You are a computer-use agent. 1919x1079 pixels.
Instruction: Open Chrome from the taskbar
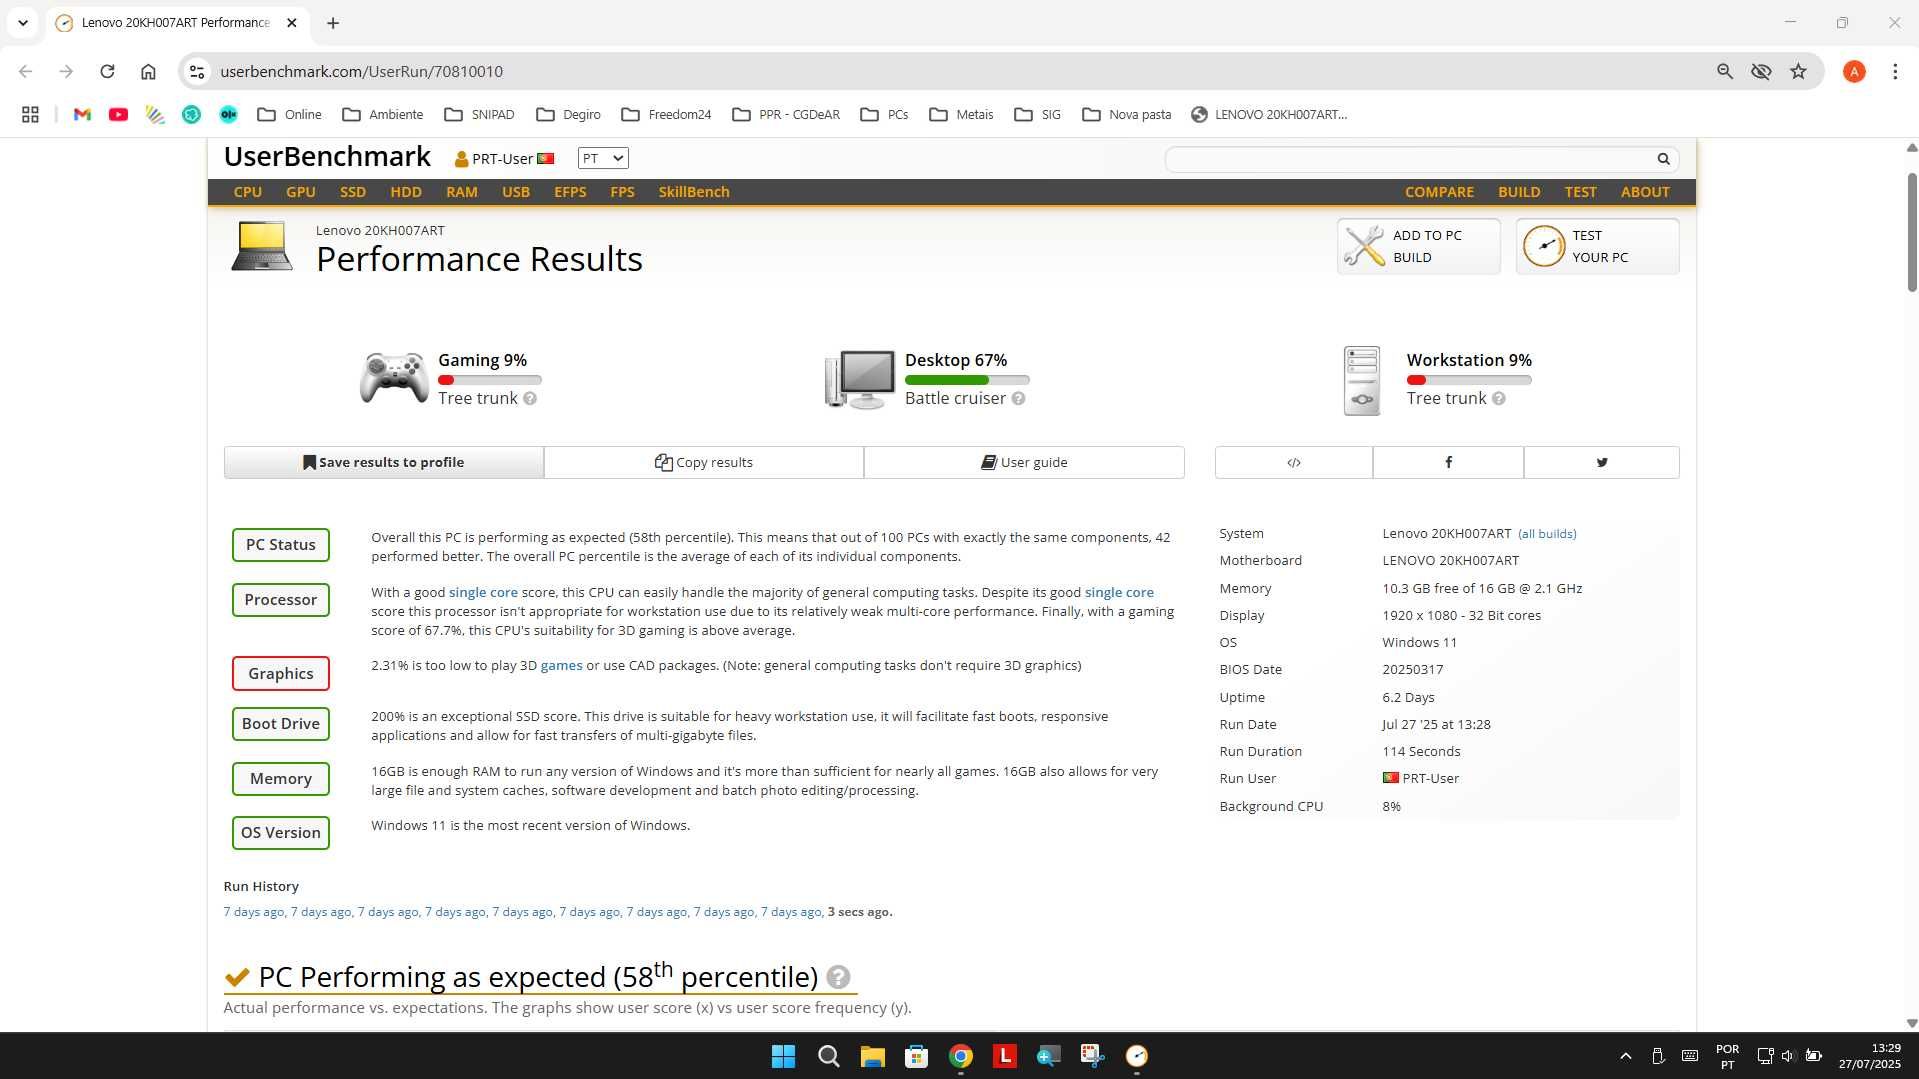coord(960,1056)
